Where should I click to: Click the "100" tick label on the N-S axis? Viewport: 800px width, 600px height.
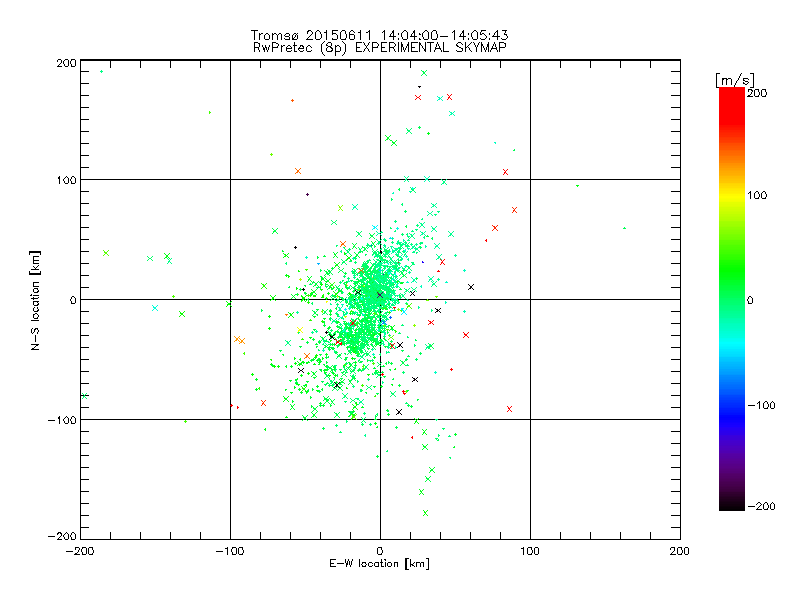coord(66,180)
